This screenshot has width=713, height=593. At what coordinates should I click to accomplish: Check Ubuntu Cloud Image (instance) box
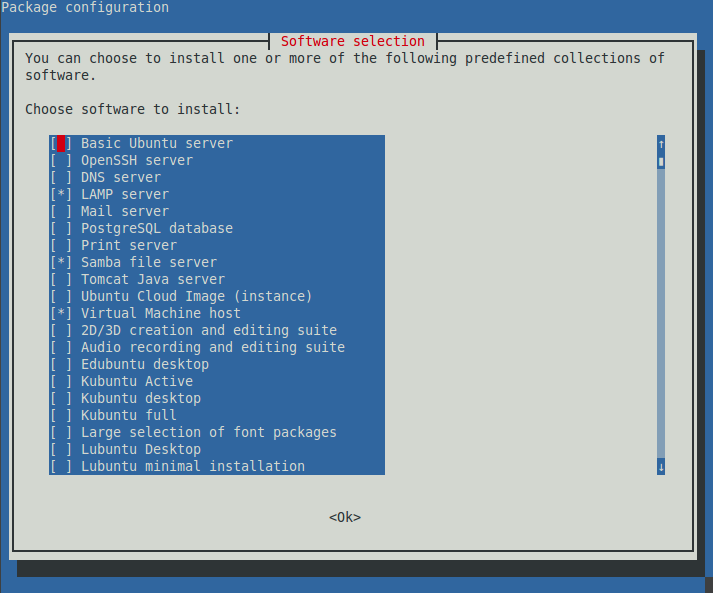61,296
